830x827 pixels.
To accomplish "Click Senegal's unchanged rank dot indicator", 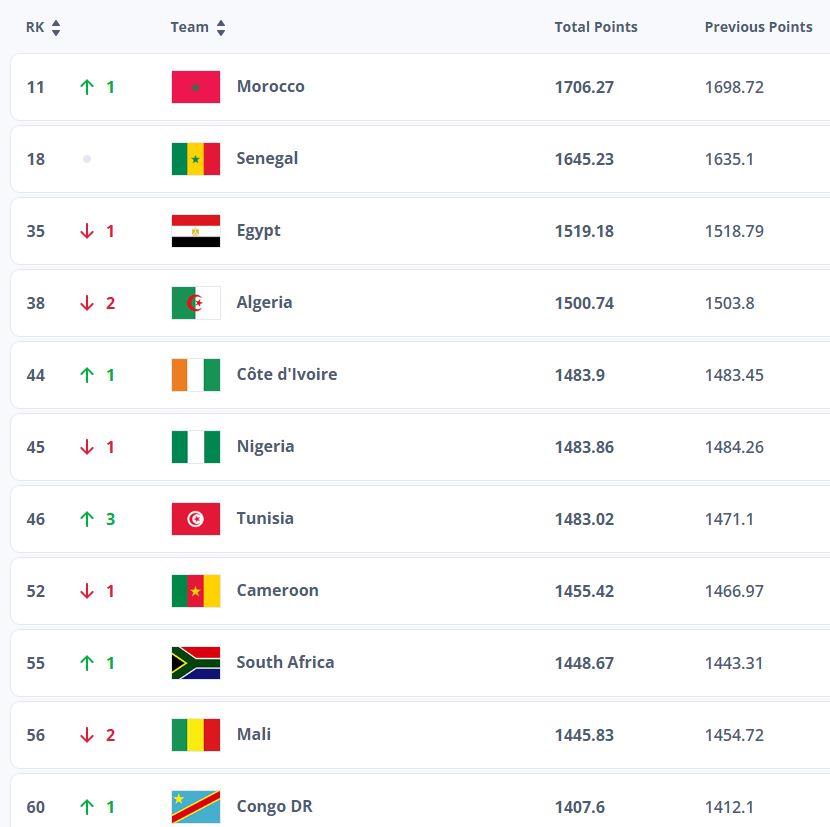I will point(87,159).
